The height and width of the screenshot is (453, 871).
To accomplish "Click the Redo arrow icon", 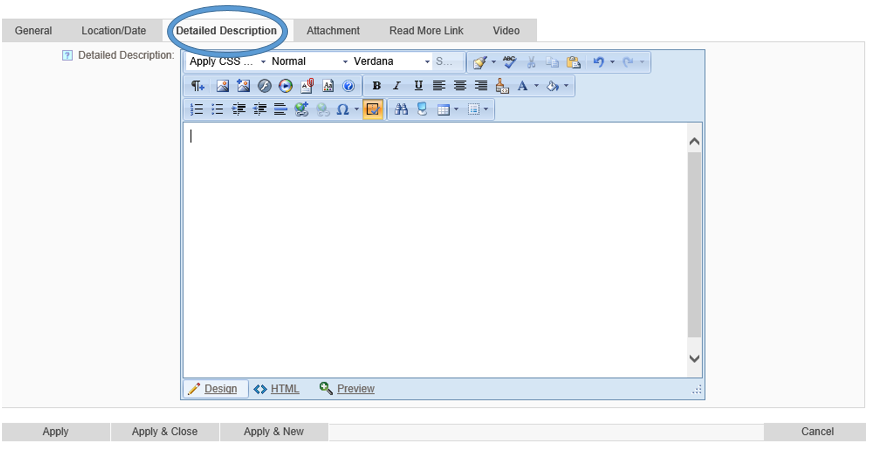I will click(x=628, y=62).
